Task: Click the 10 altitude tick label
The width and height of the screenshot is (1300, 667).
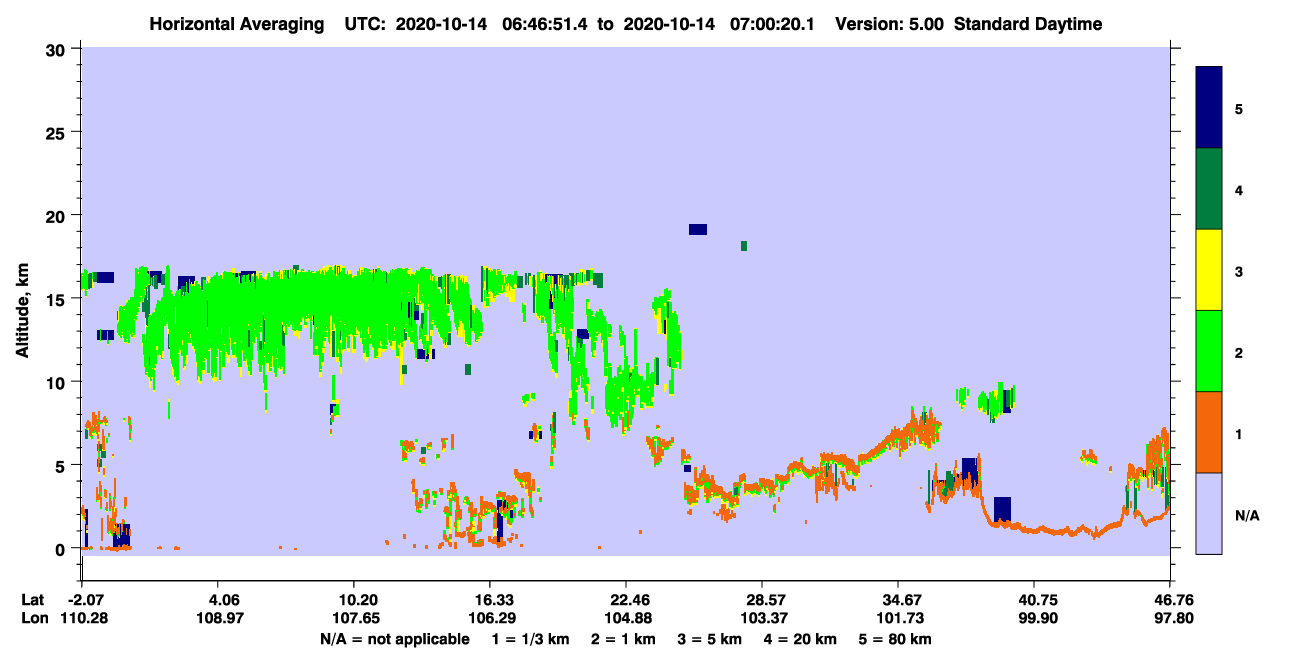Action: point(58,382)
